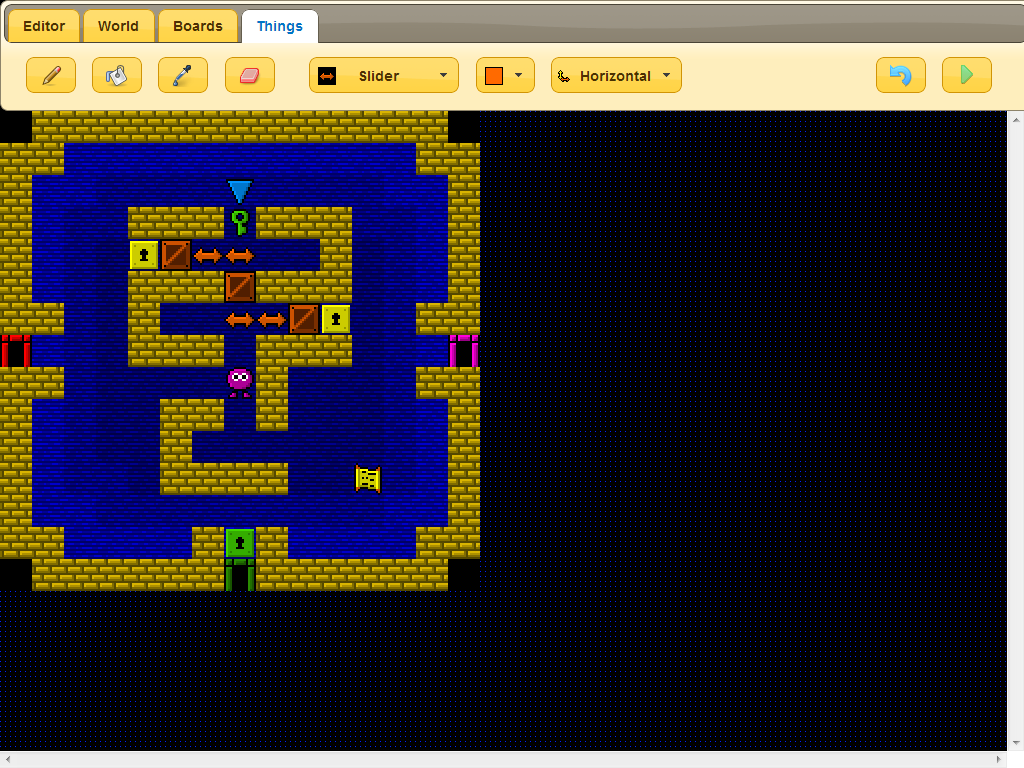The image size is (1024, 768).
Task: Switch to the Editor tab
Action: (44, 26)
